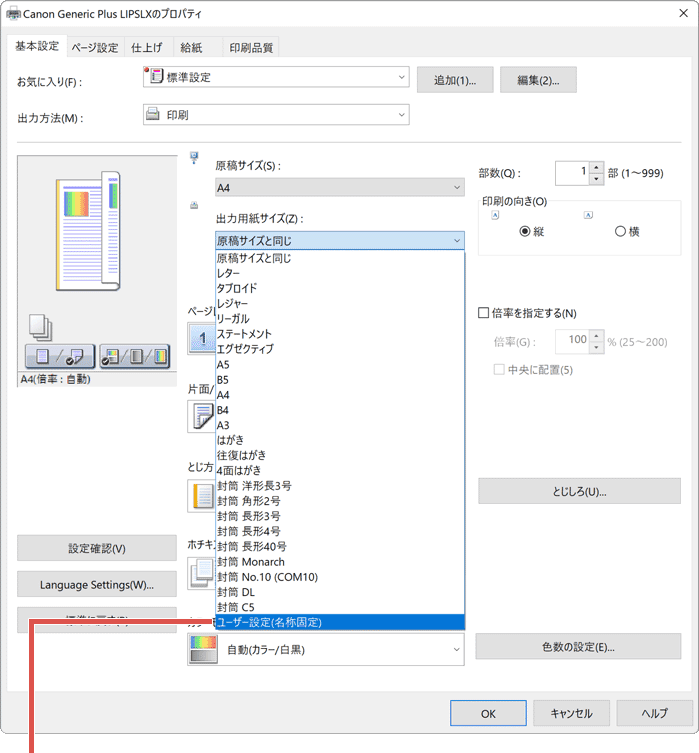This screenshot has height=753, width=699.
Task: Click the とじ方向 binding icon
Action: tap(202, 496)
